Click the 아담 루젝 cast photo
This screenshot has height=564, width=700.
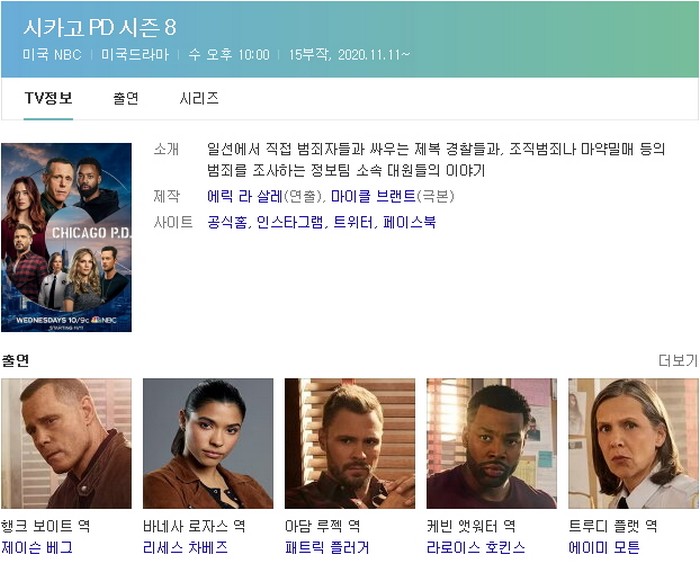350,443
